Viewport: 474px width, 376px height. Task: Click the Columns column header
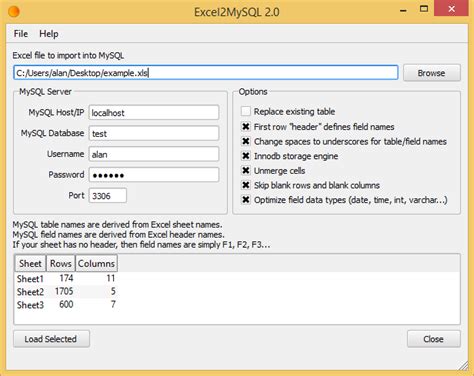96,263
